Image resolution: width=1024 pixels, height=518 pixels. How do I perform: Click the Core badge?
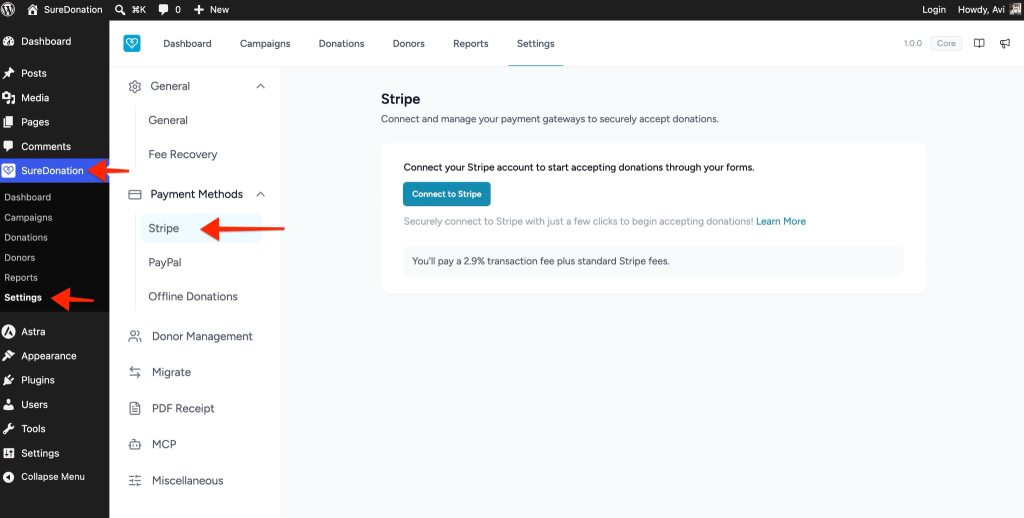946,44
